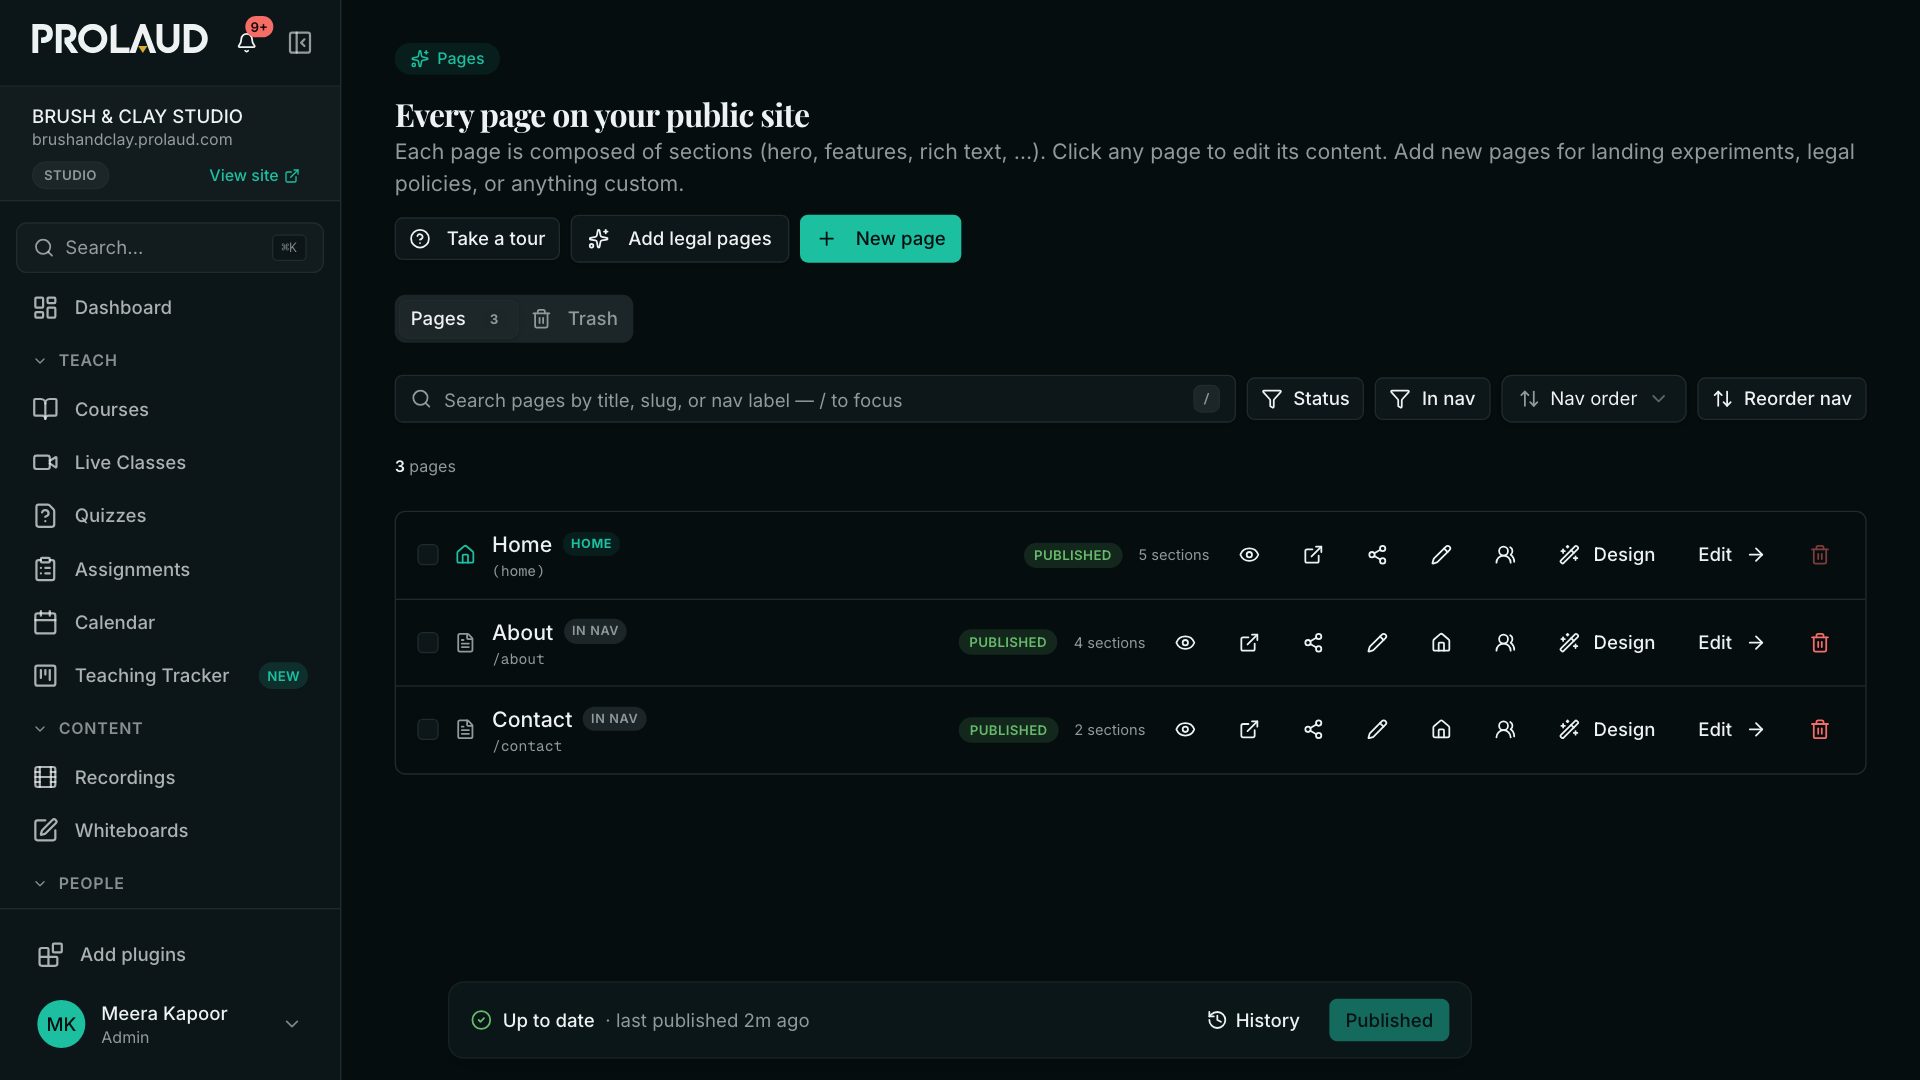Delete the Contact page trash icon
This screenshot has height=1080, width=1920.
coord(1820,730)
